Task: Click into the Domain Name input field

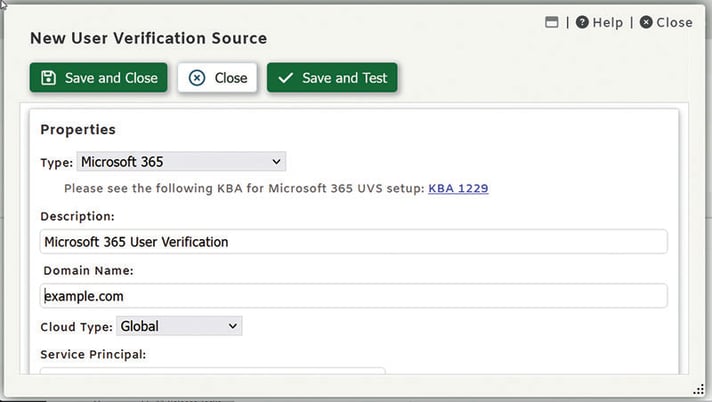Action: 354,296
